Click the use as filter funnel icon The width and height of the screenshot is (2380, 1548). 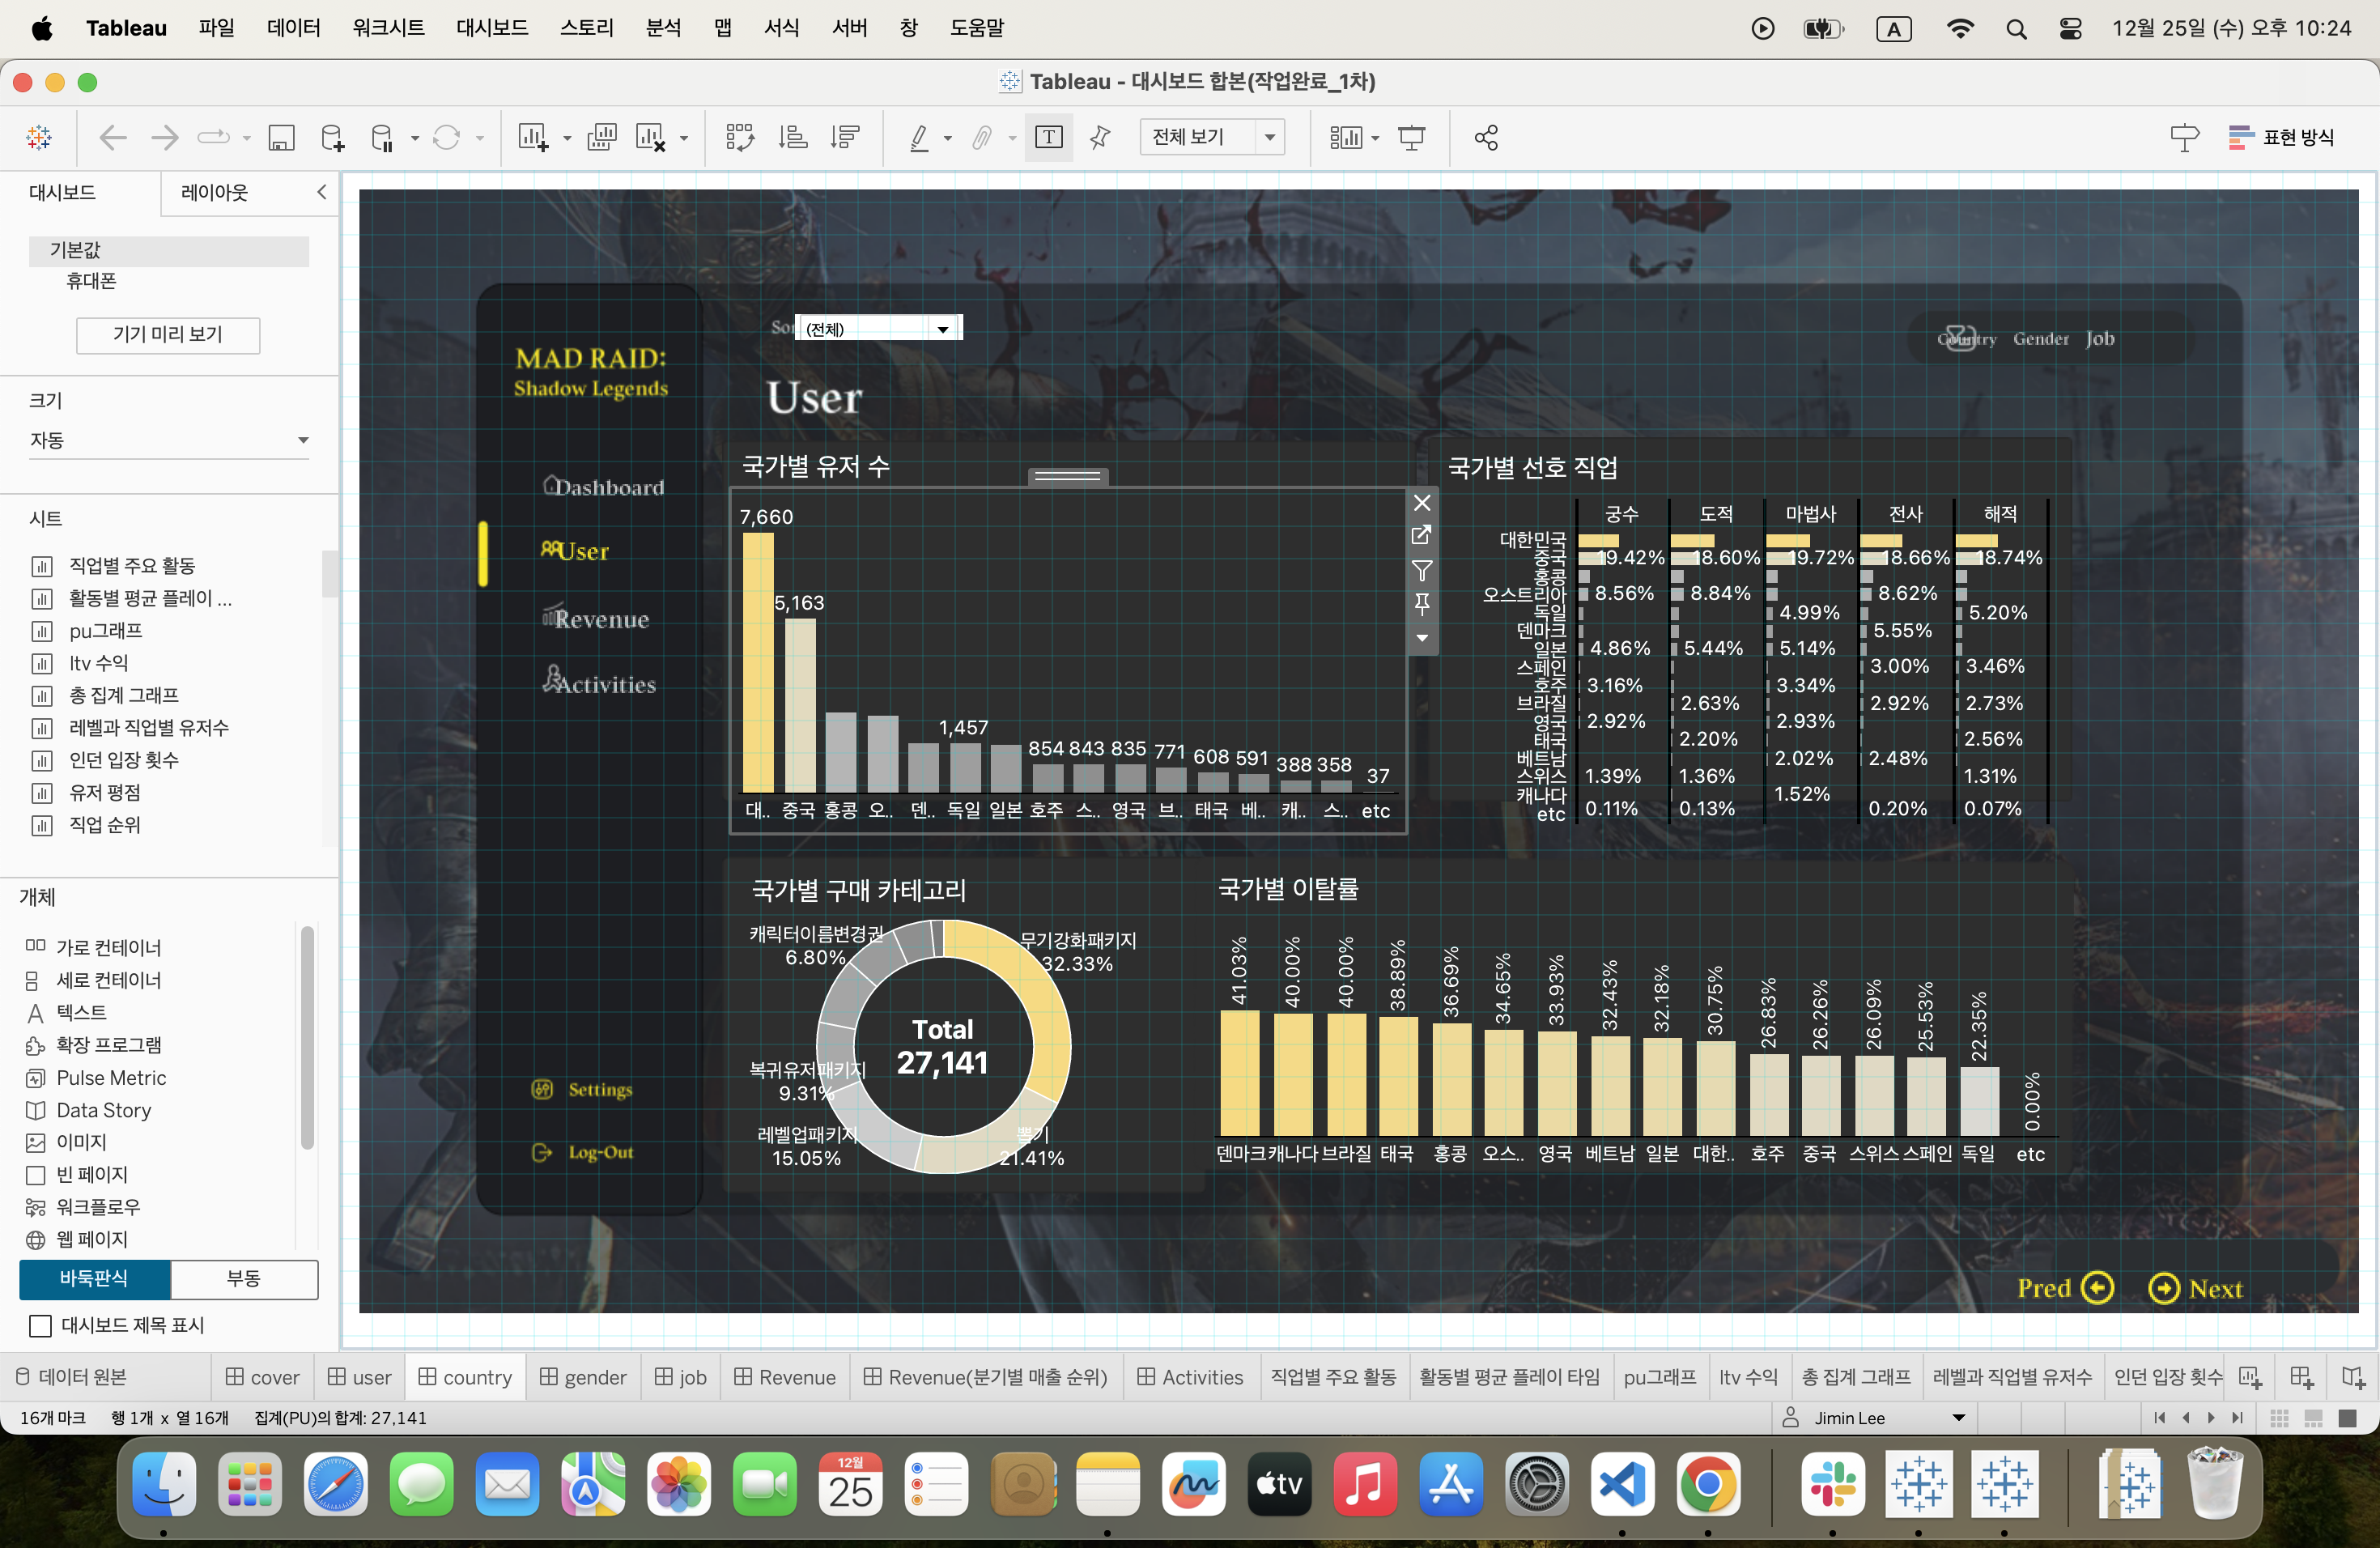1421,570
